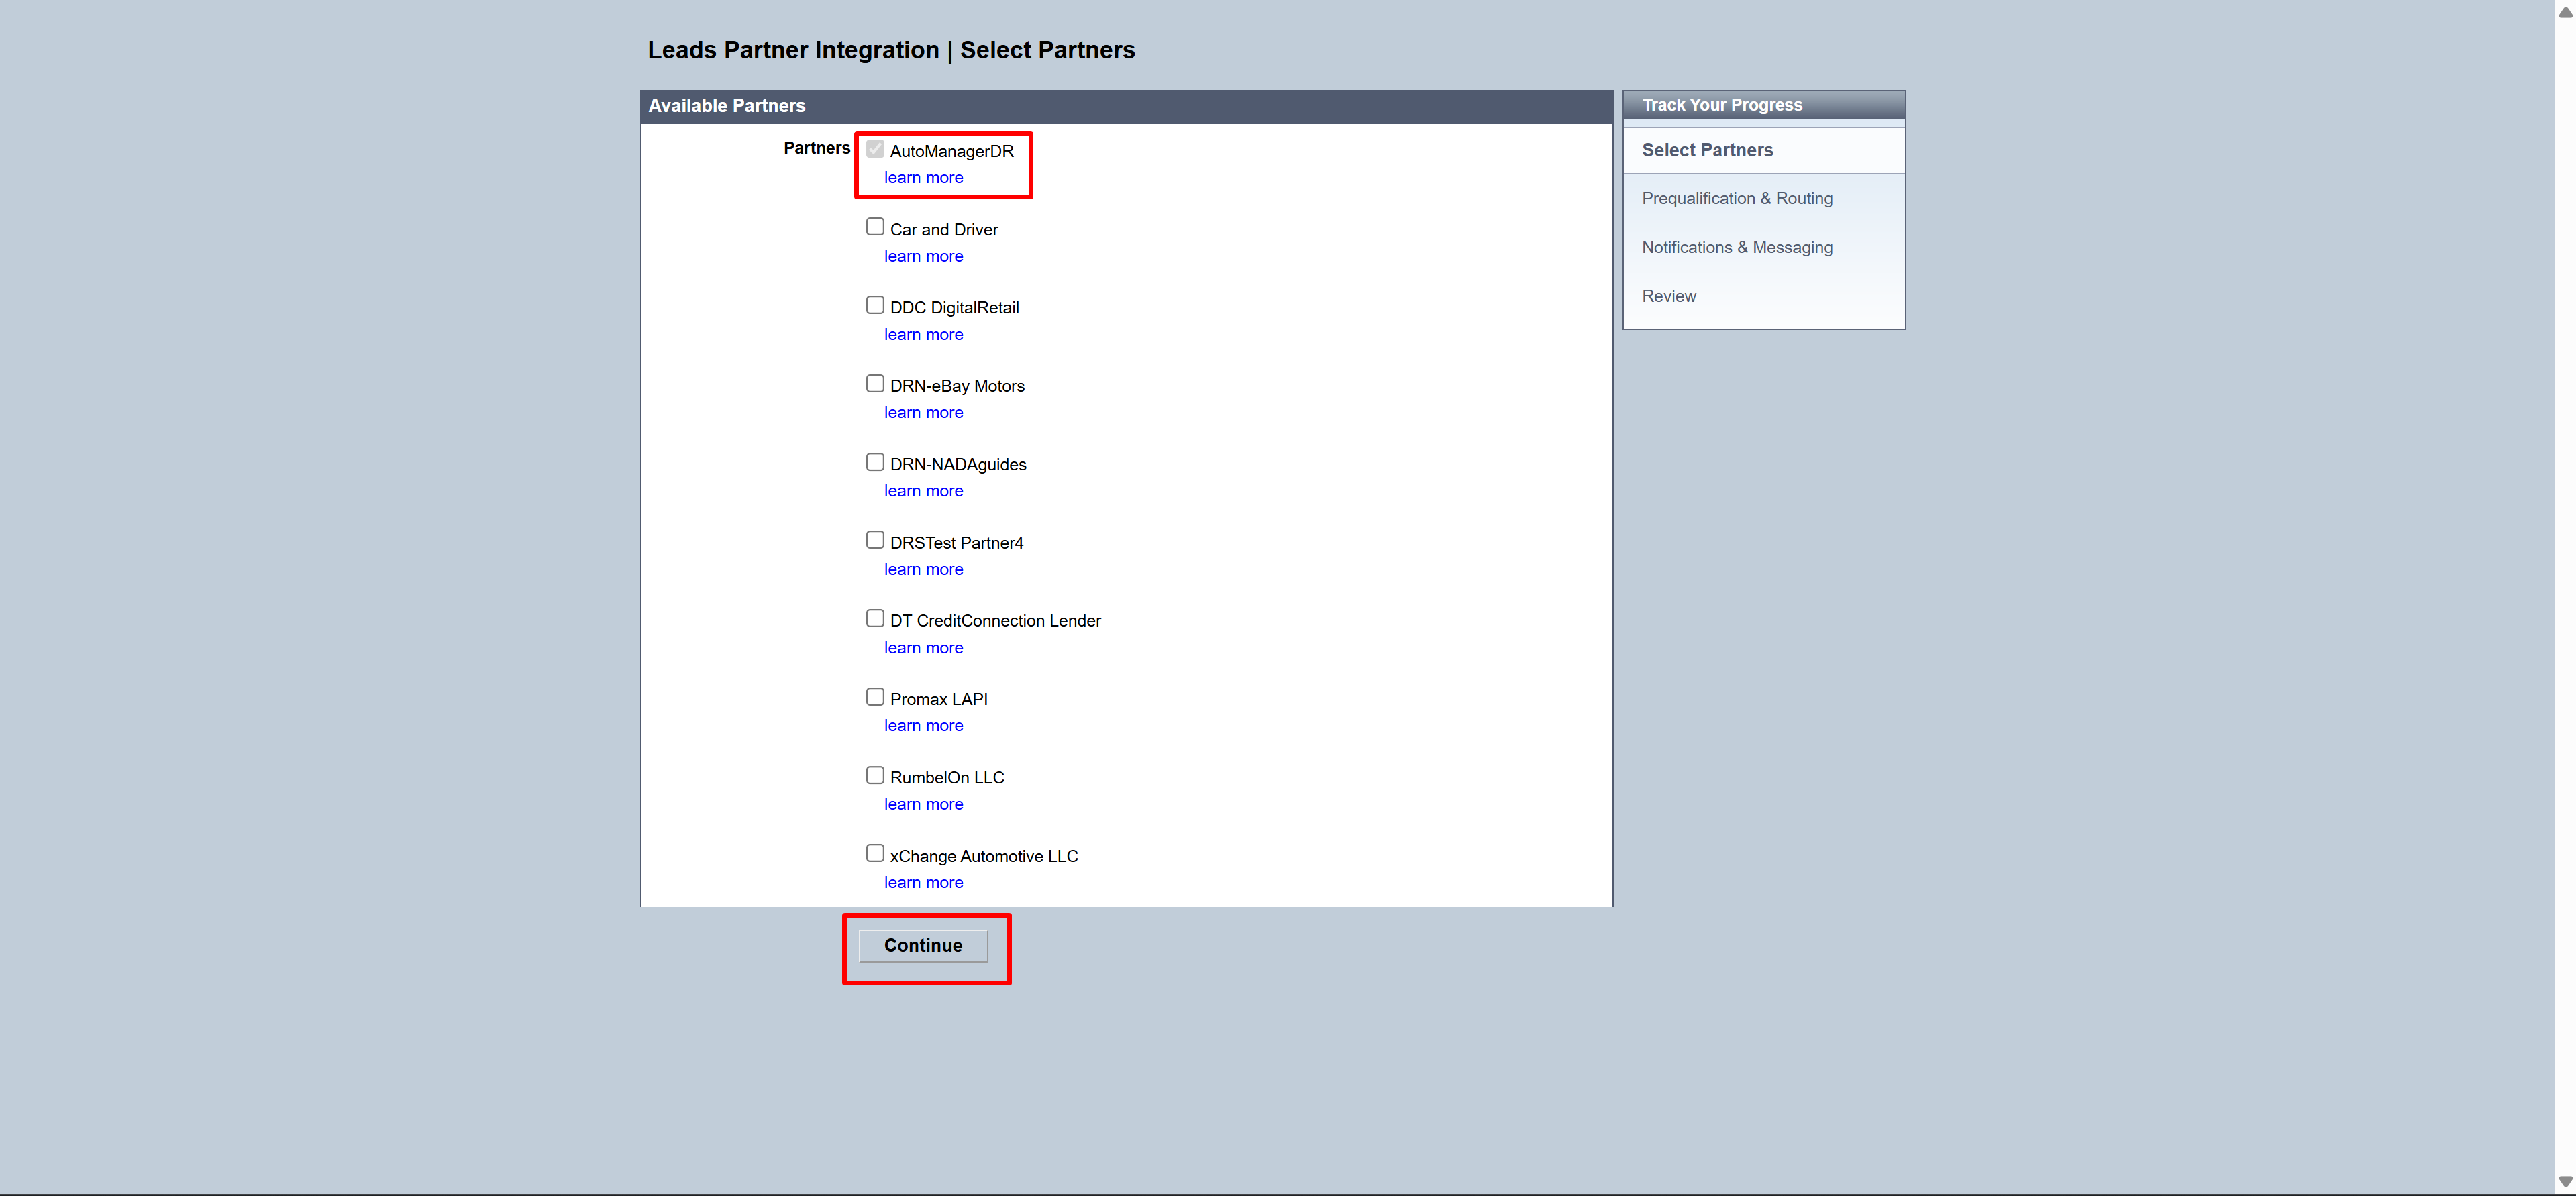Click the Promax LAPI label

938,699
